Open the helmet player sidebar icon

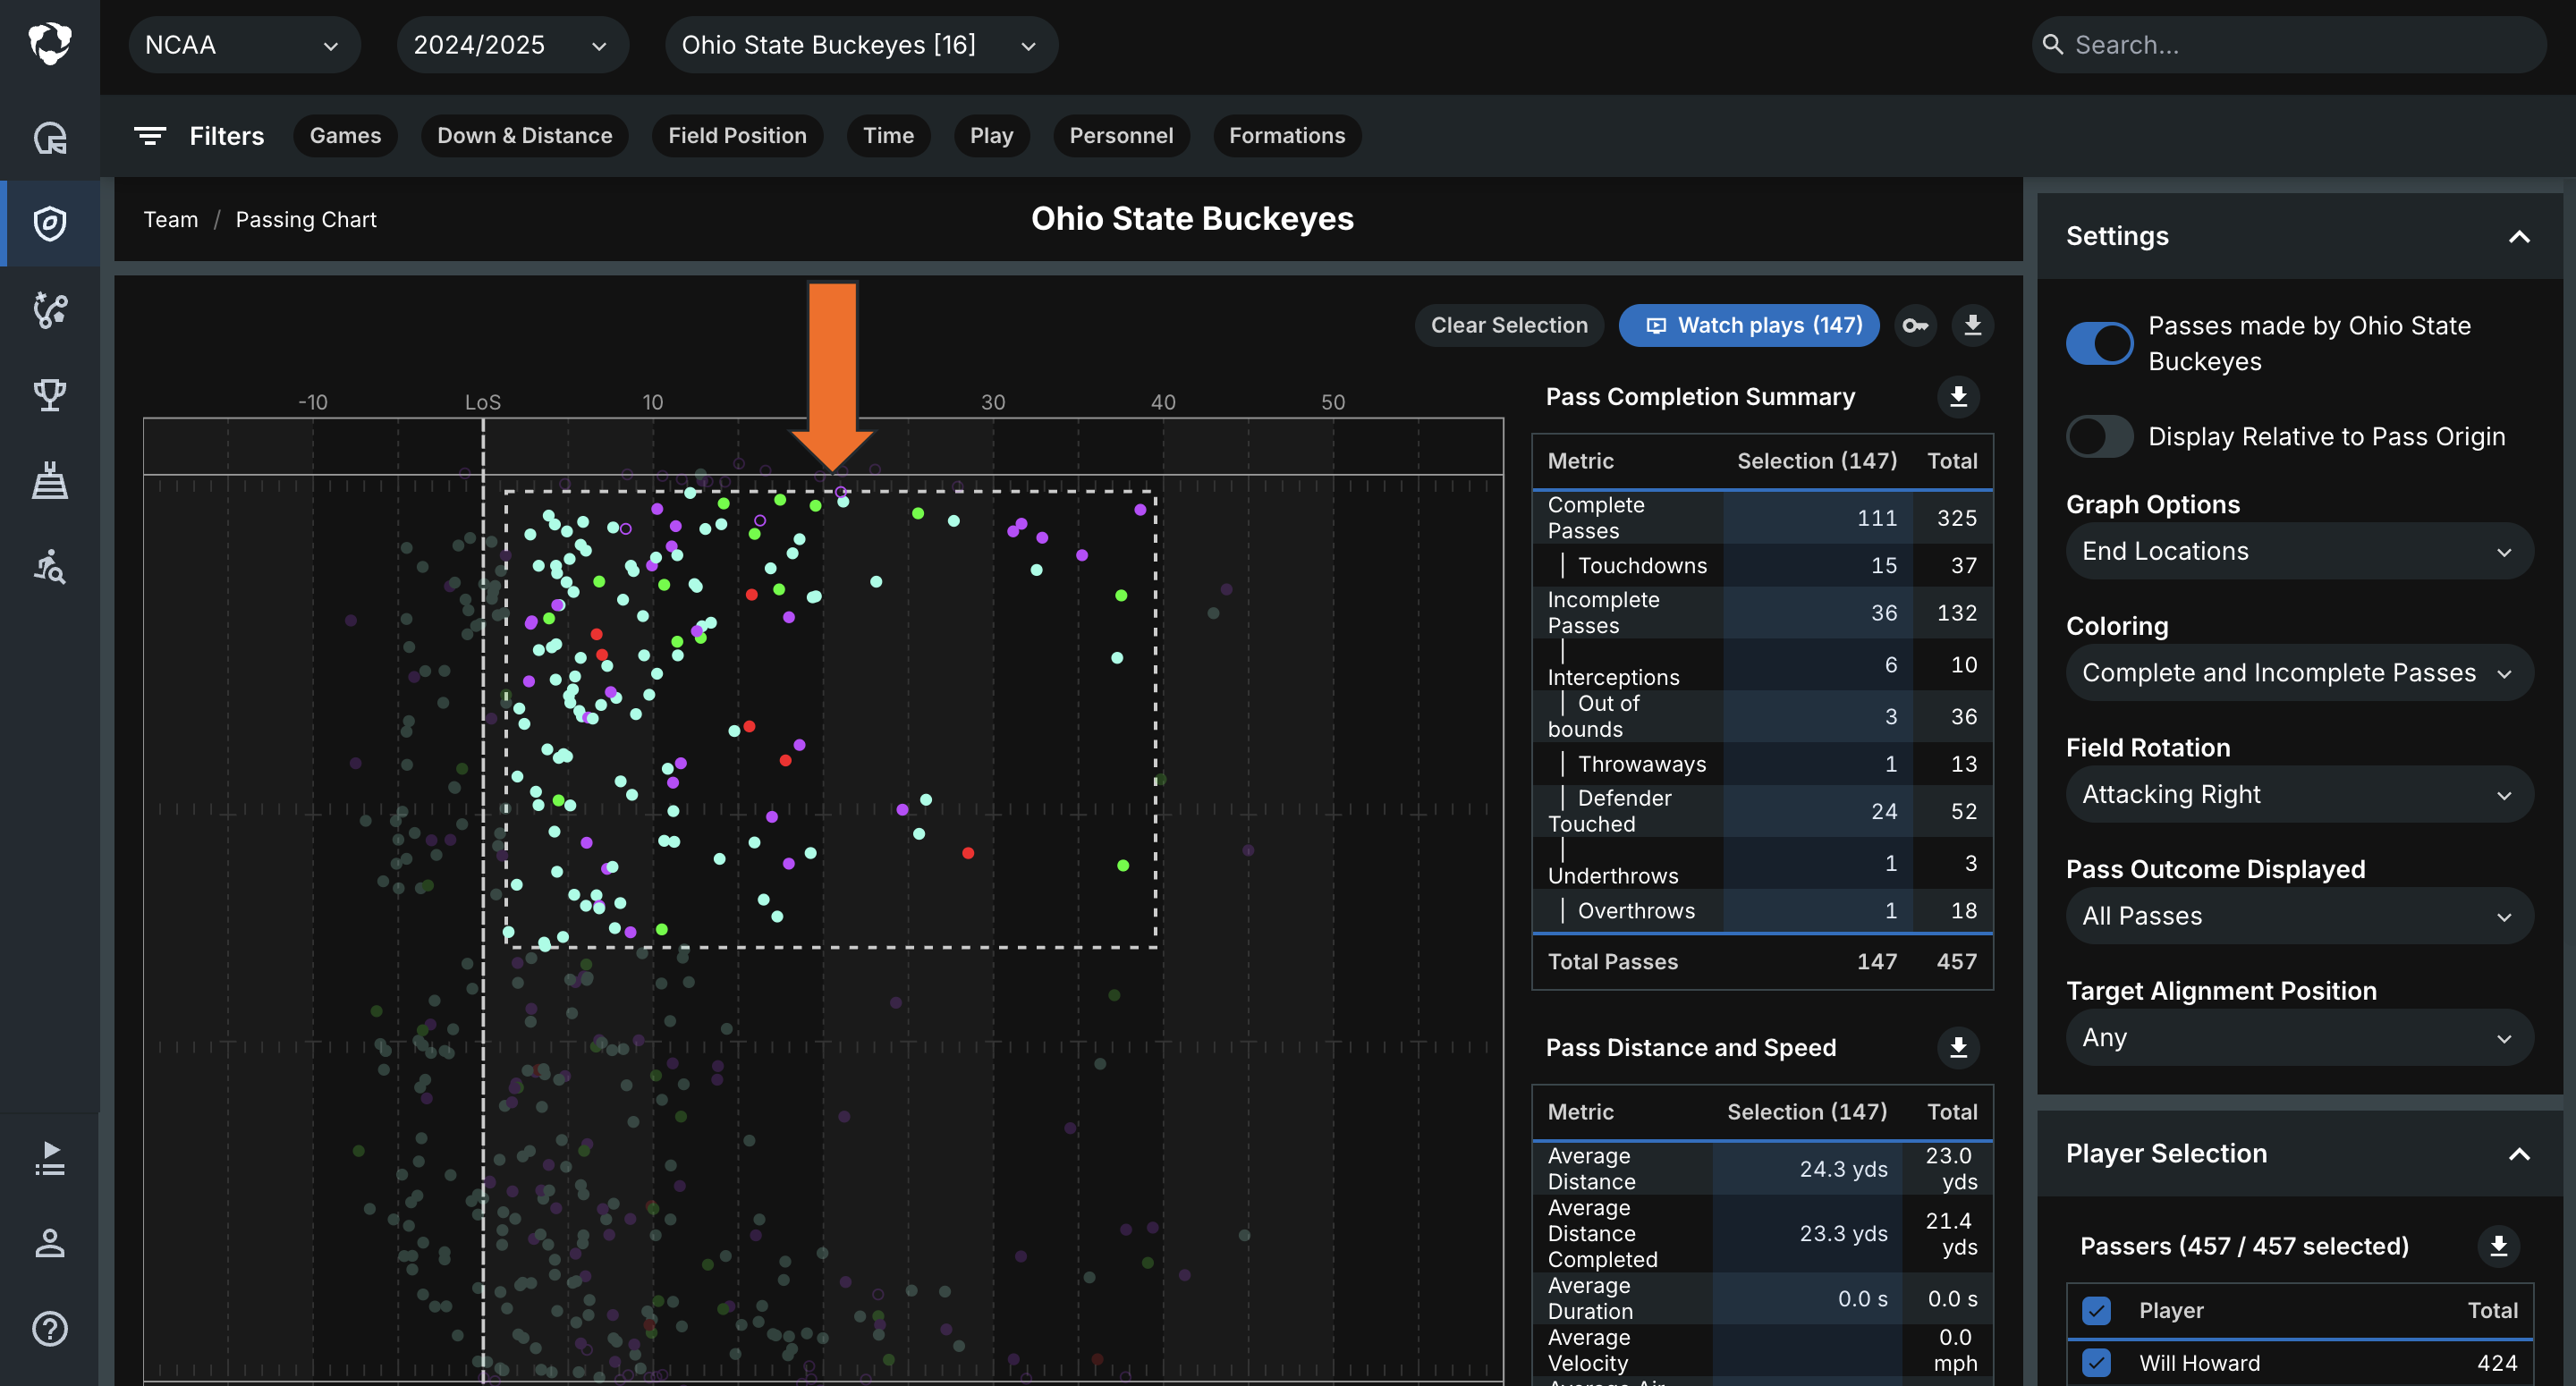coord(49,138)
